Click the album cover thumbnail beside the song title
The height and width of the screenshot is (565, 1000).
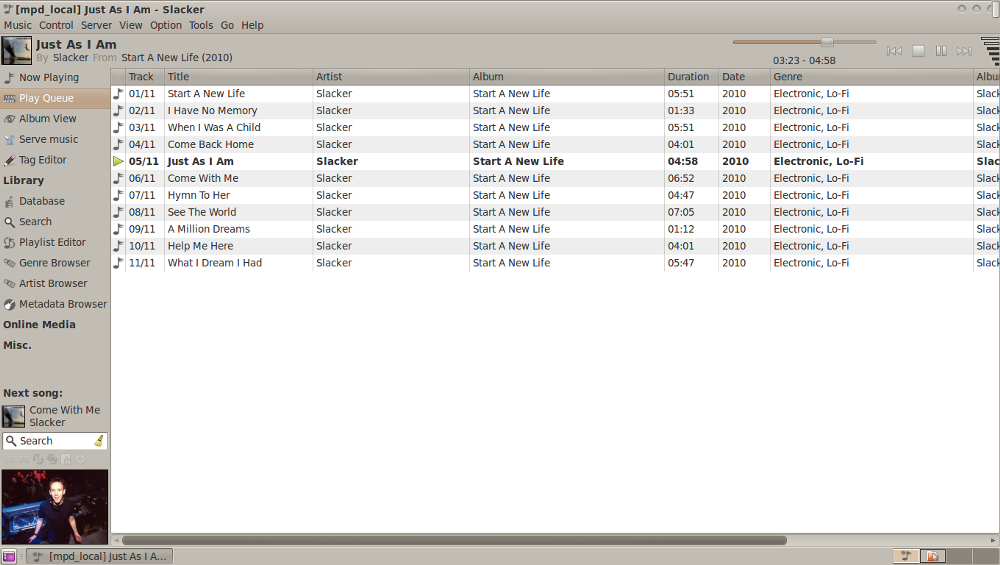[x=16, y=51]
